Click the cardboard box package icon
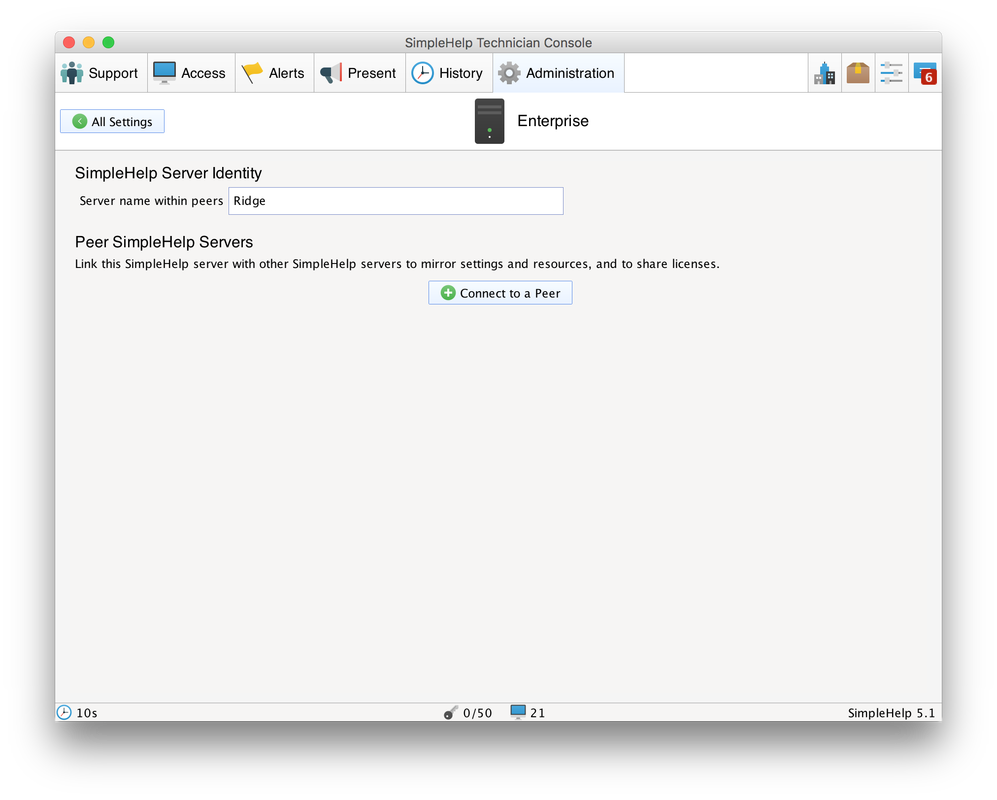The image size is (997, 800). [858, 74]
